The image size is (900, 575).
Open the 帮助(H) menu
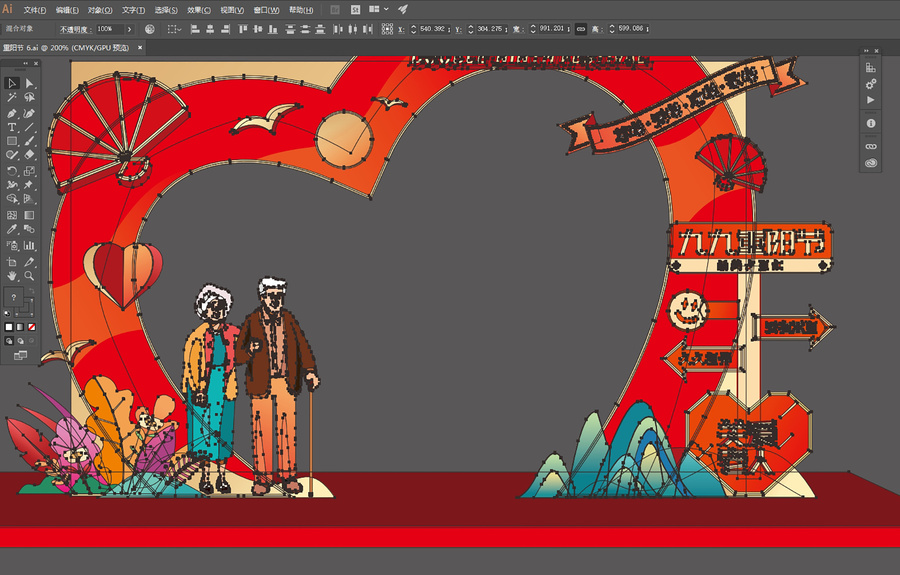(301, 10)
